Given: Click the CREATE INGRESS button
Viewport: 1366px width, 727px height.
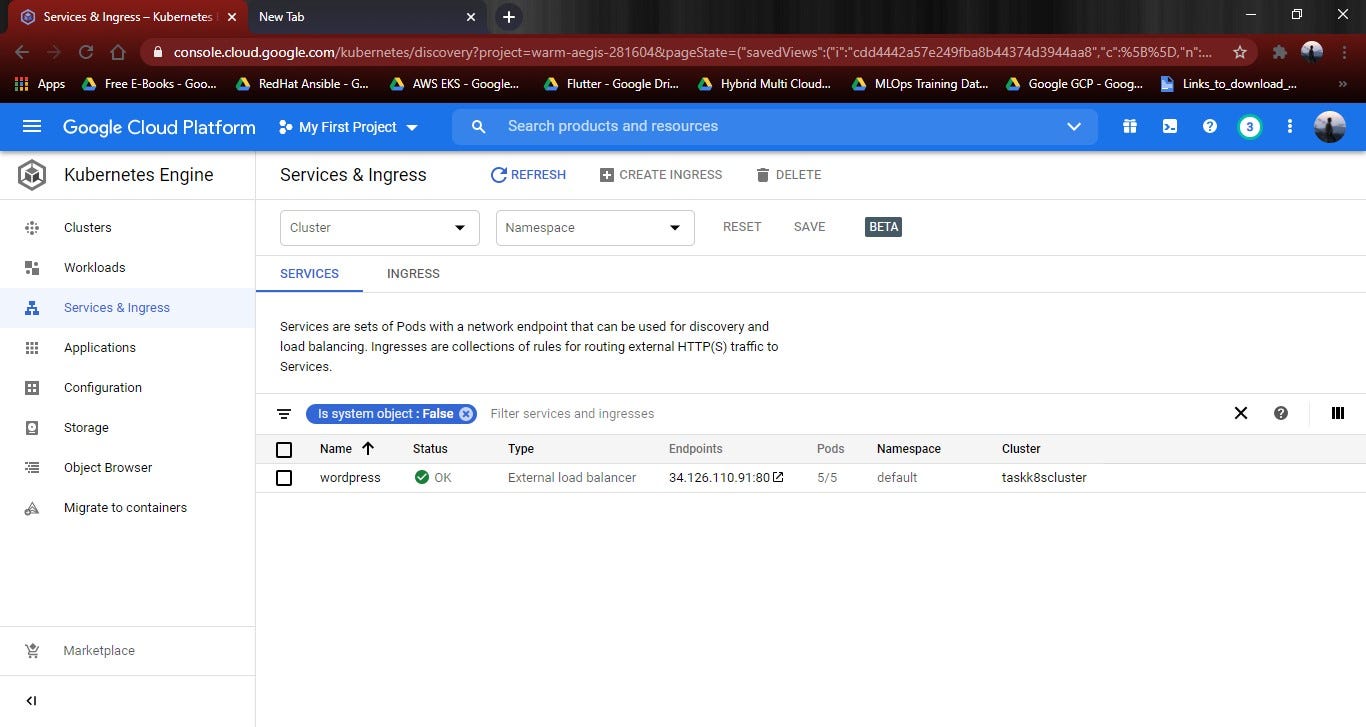Looking at the screenshot, I should (x=661, y=175).
